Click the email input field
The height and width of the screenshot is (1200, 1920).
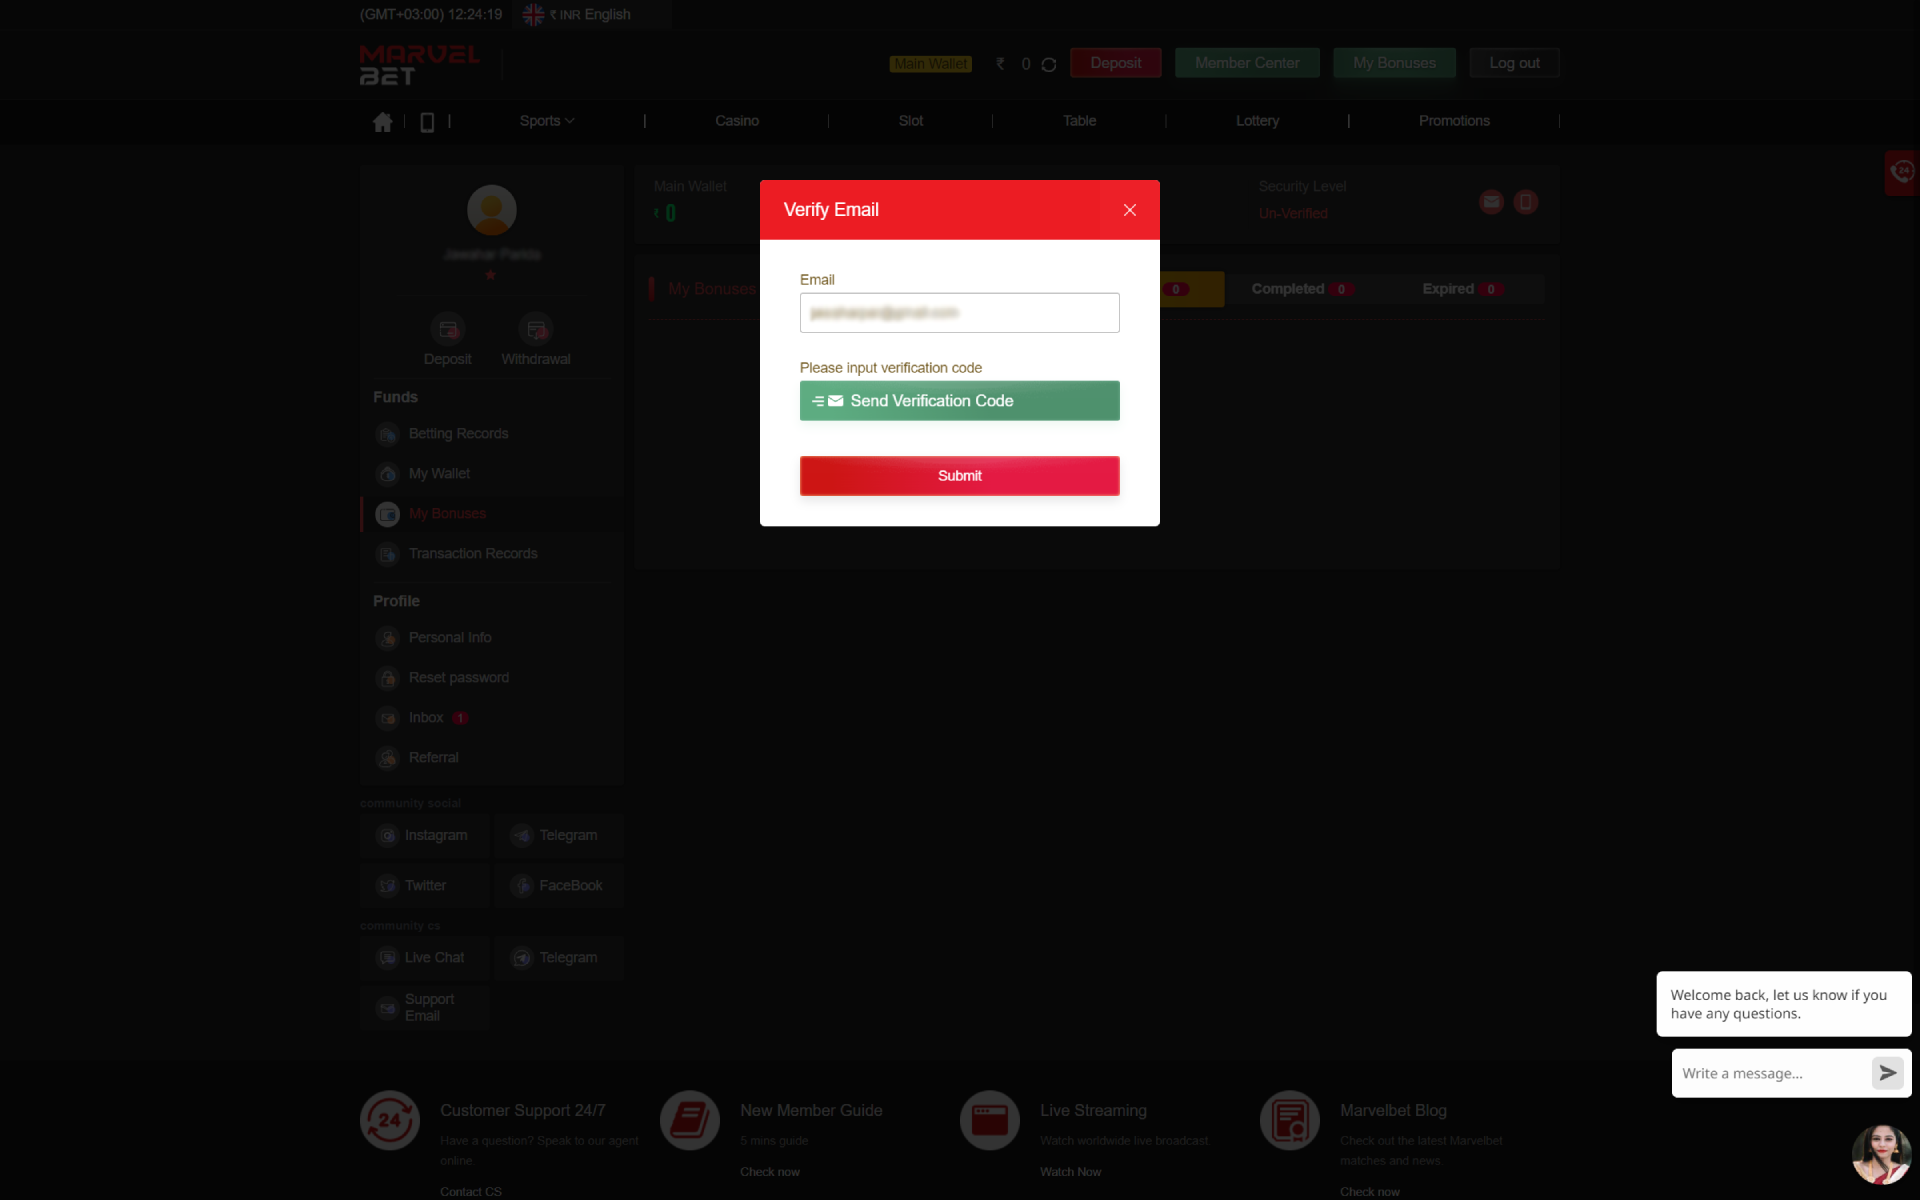959,312
